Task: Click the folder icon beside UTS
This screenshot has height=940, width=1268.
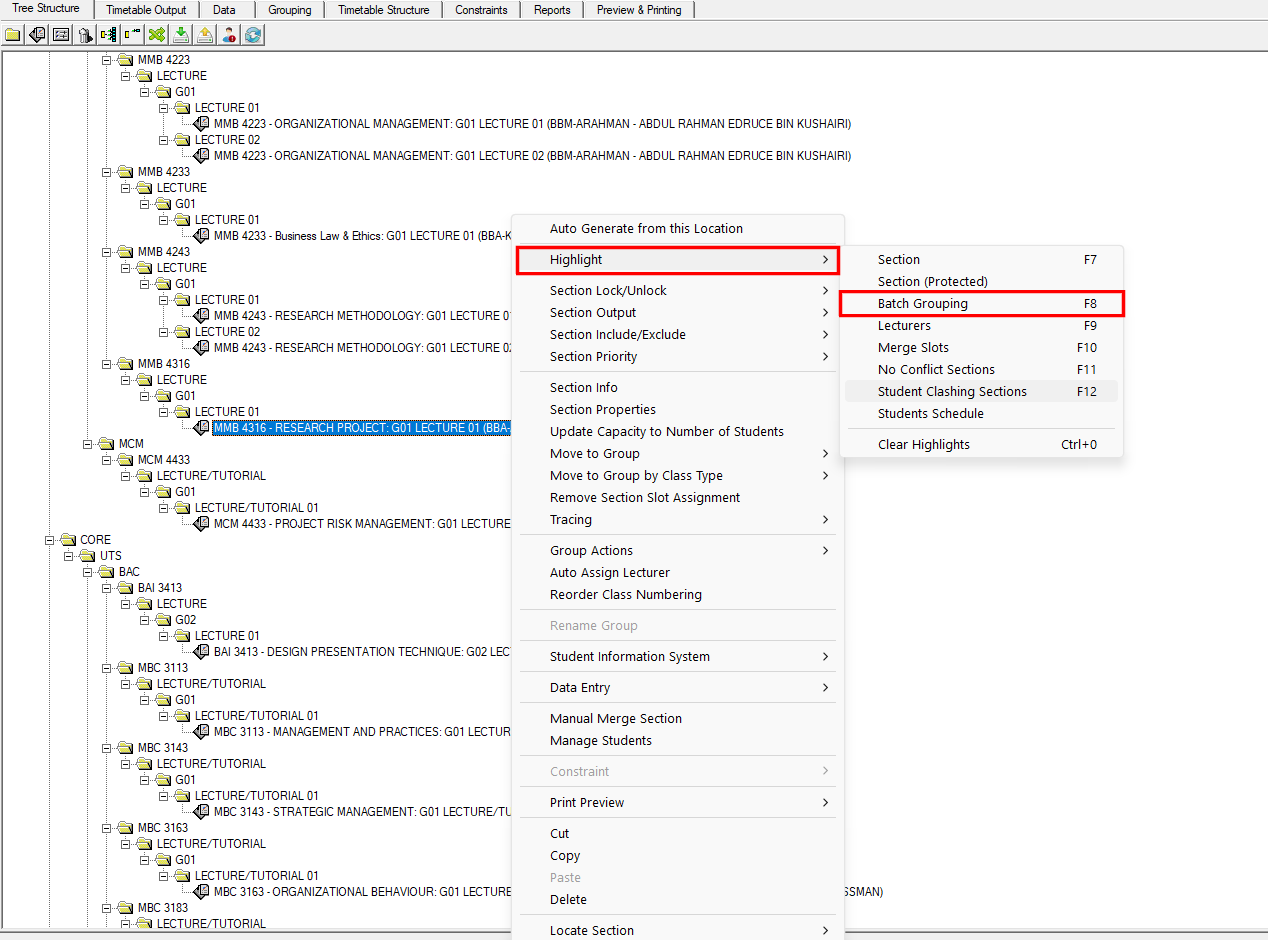Action: click(x=87, y=556)
